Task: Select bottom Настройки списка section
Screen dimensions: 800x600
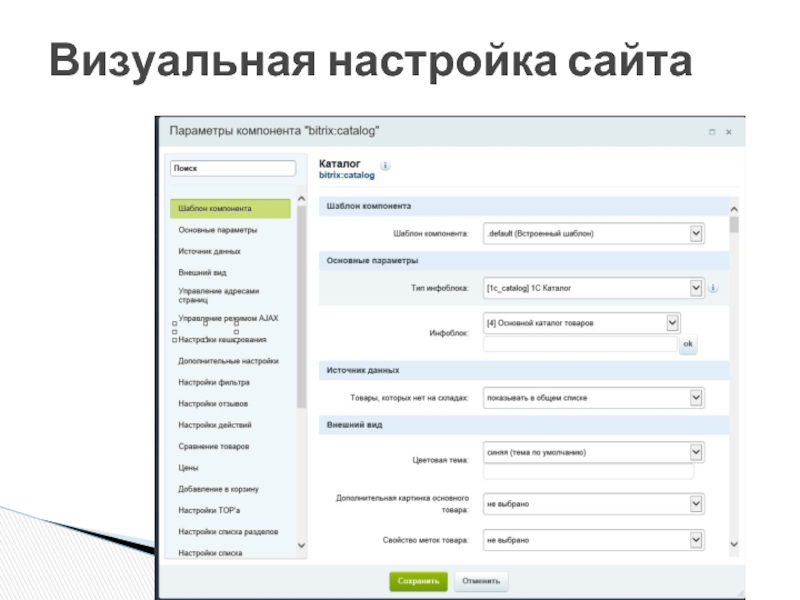Action: 210,553
